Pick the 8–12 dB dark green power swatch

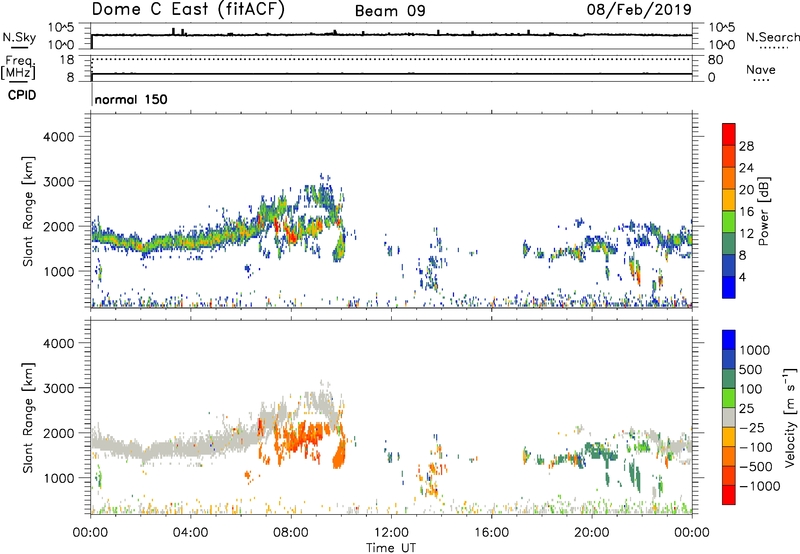tap(729, 244)
